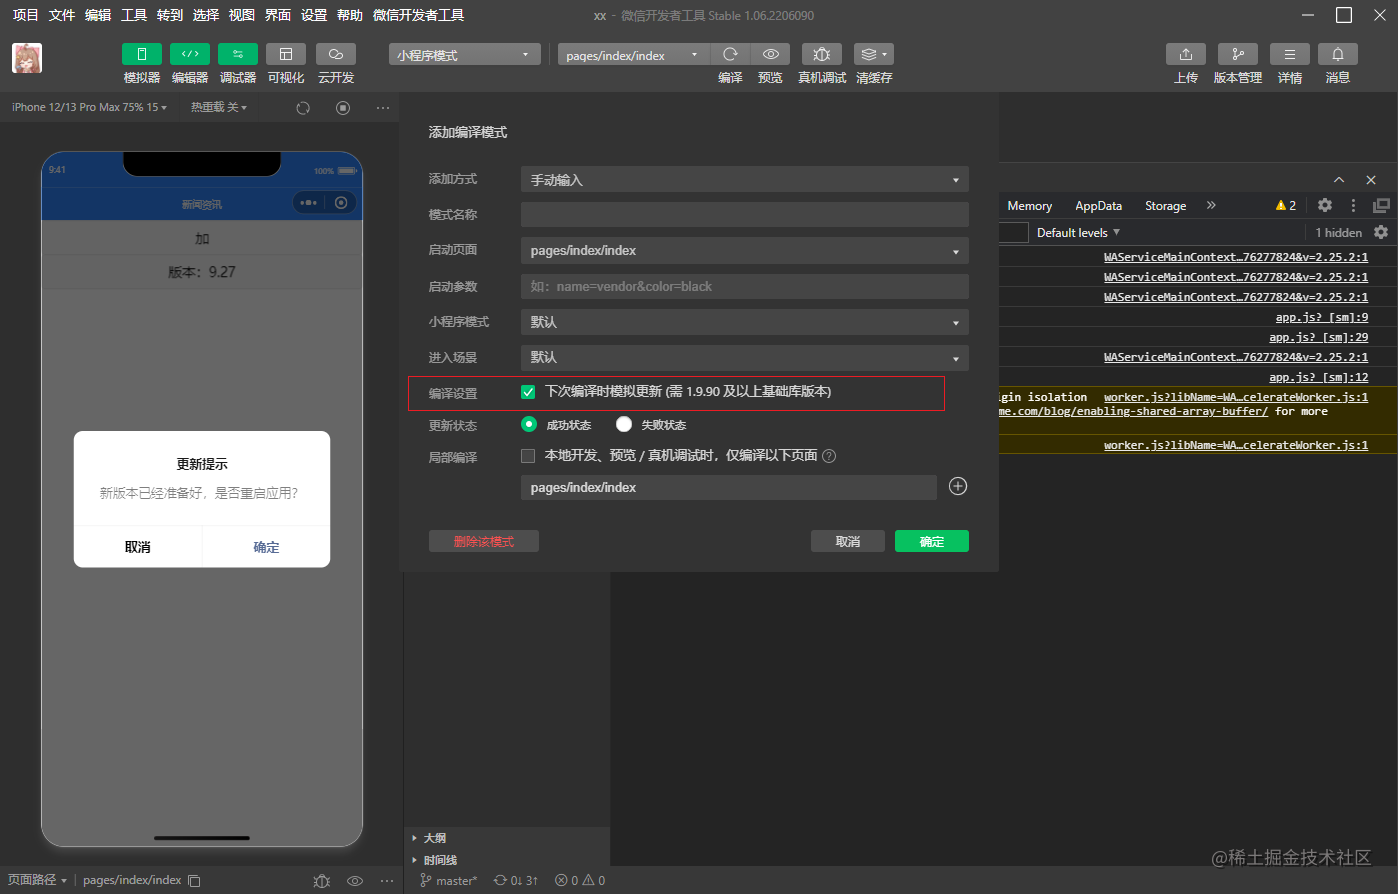Open the hot reload (热重载) dropdown
The height and width of the screenshot is (894, 1398).
(219, 107)
